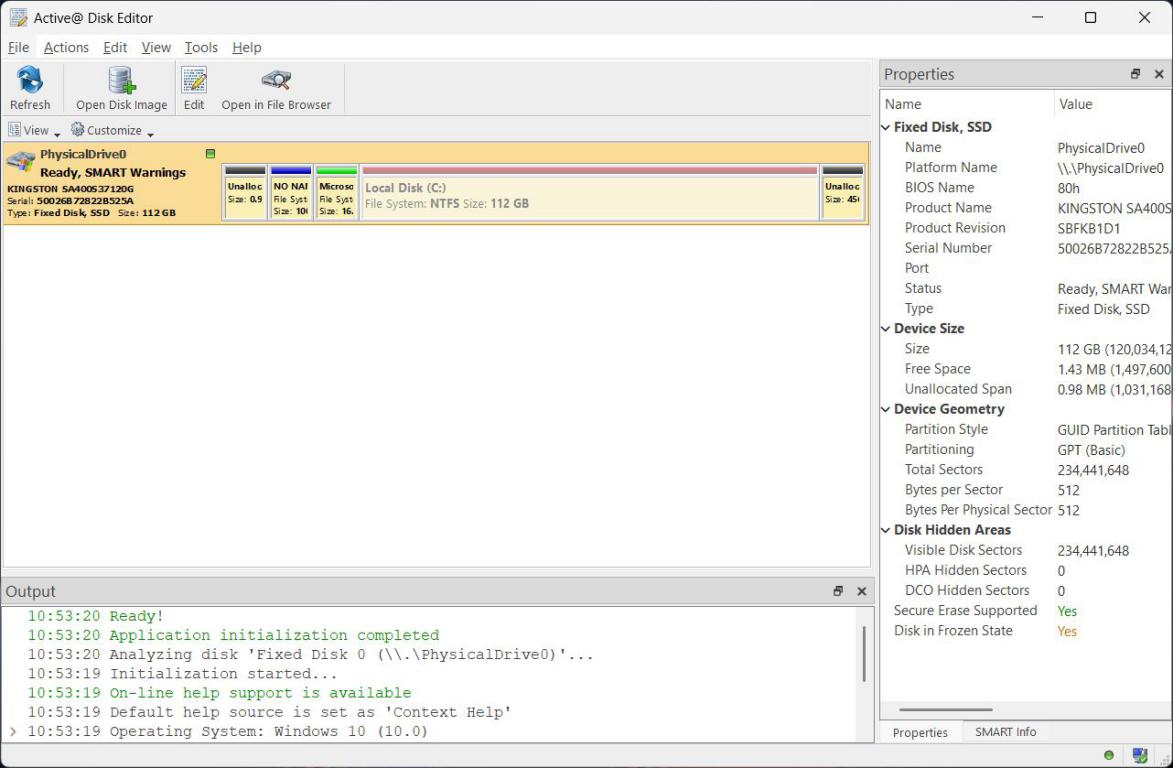
Task: Collapse the Device Geometry section
Action: pos(886,409)
